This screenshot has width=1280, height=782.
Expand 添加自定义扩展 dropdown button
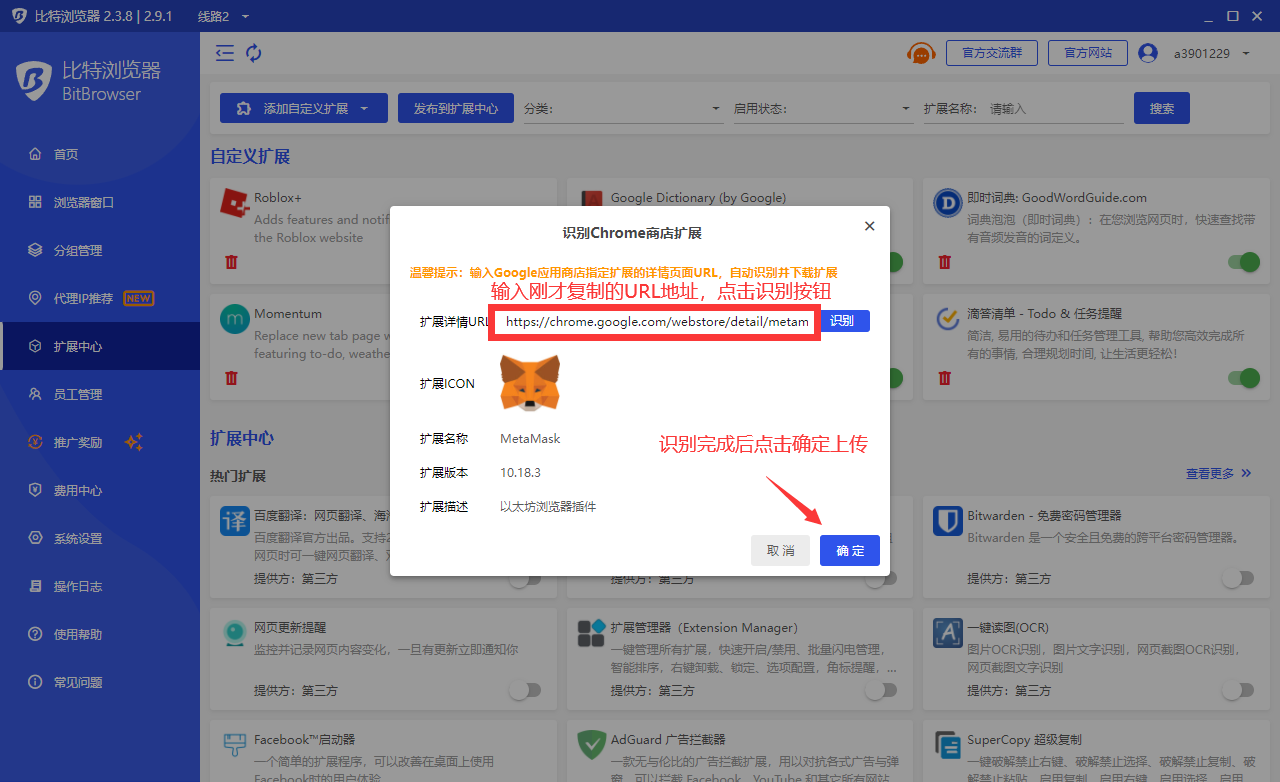coord(303,108)
